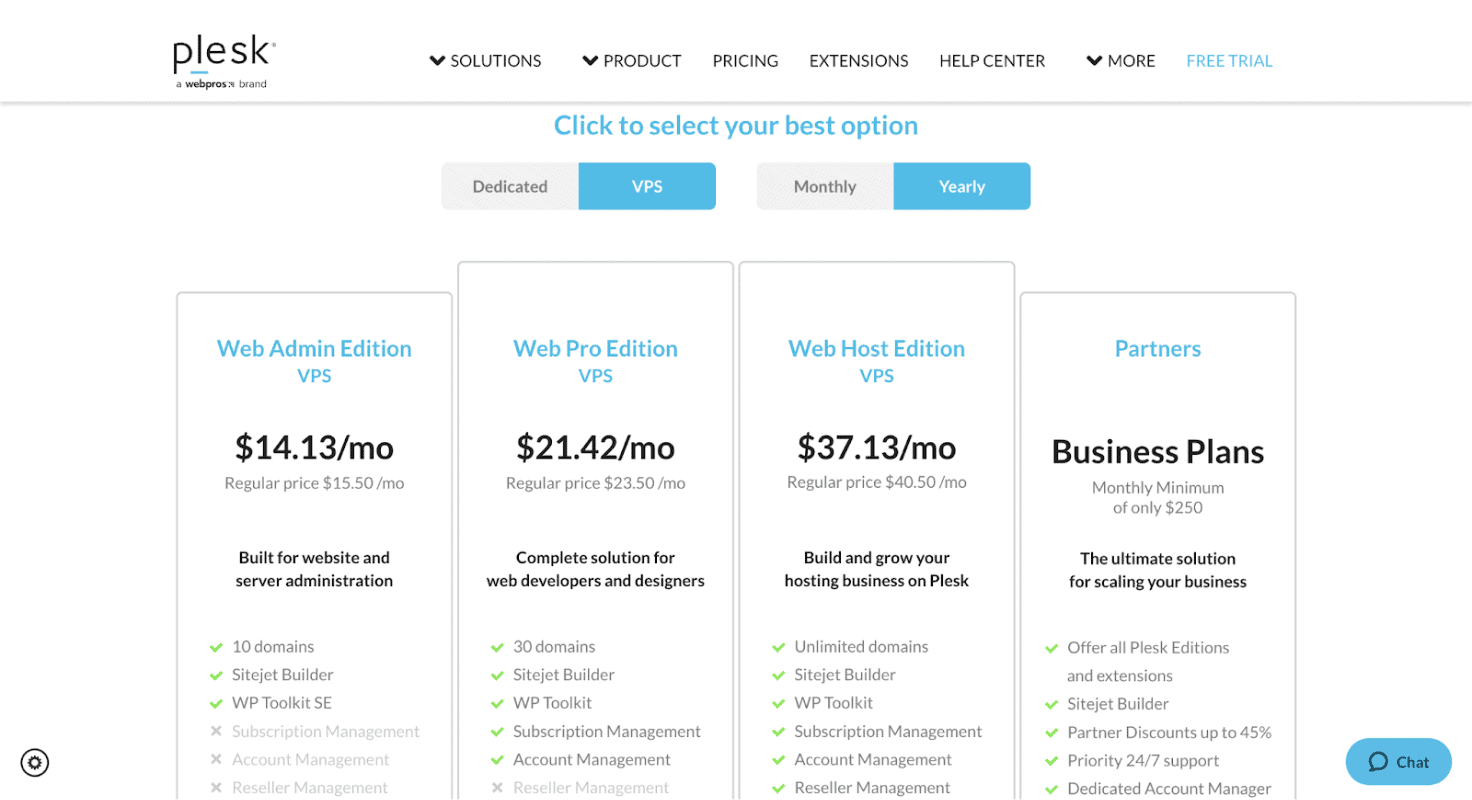Expand the More dropdown menu
The image size is (1472, 800).
(1121, 61)
